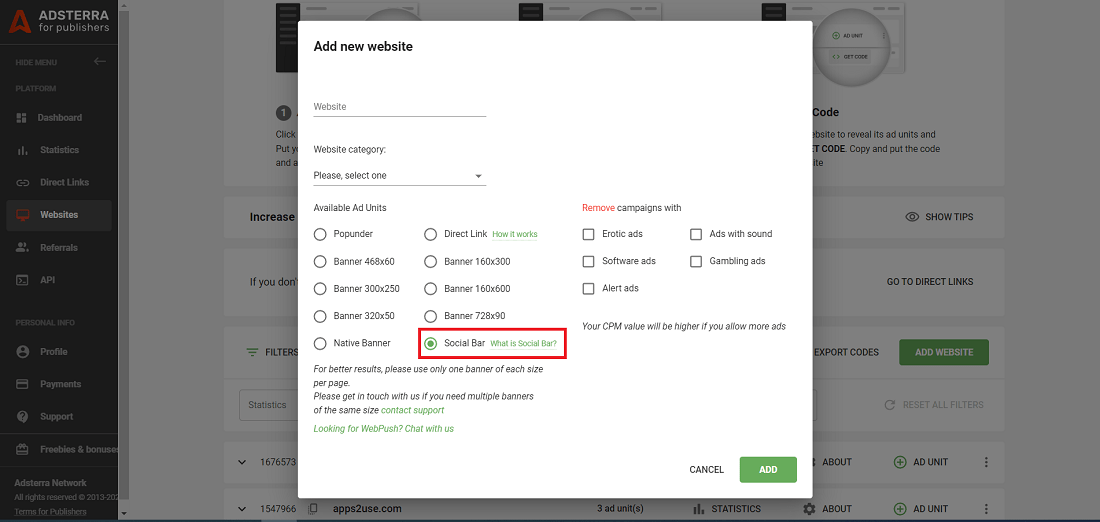Click Add Unit plus icon in row 1676573
Viewport: 1100px width, 522px height.
point(900,462)
